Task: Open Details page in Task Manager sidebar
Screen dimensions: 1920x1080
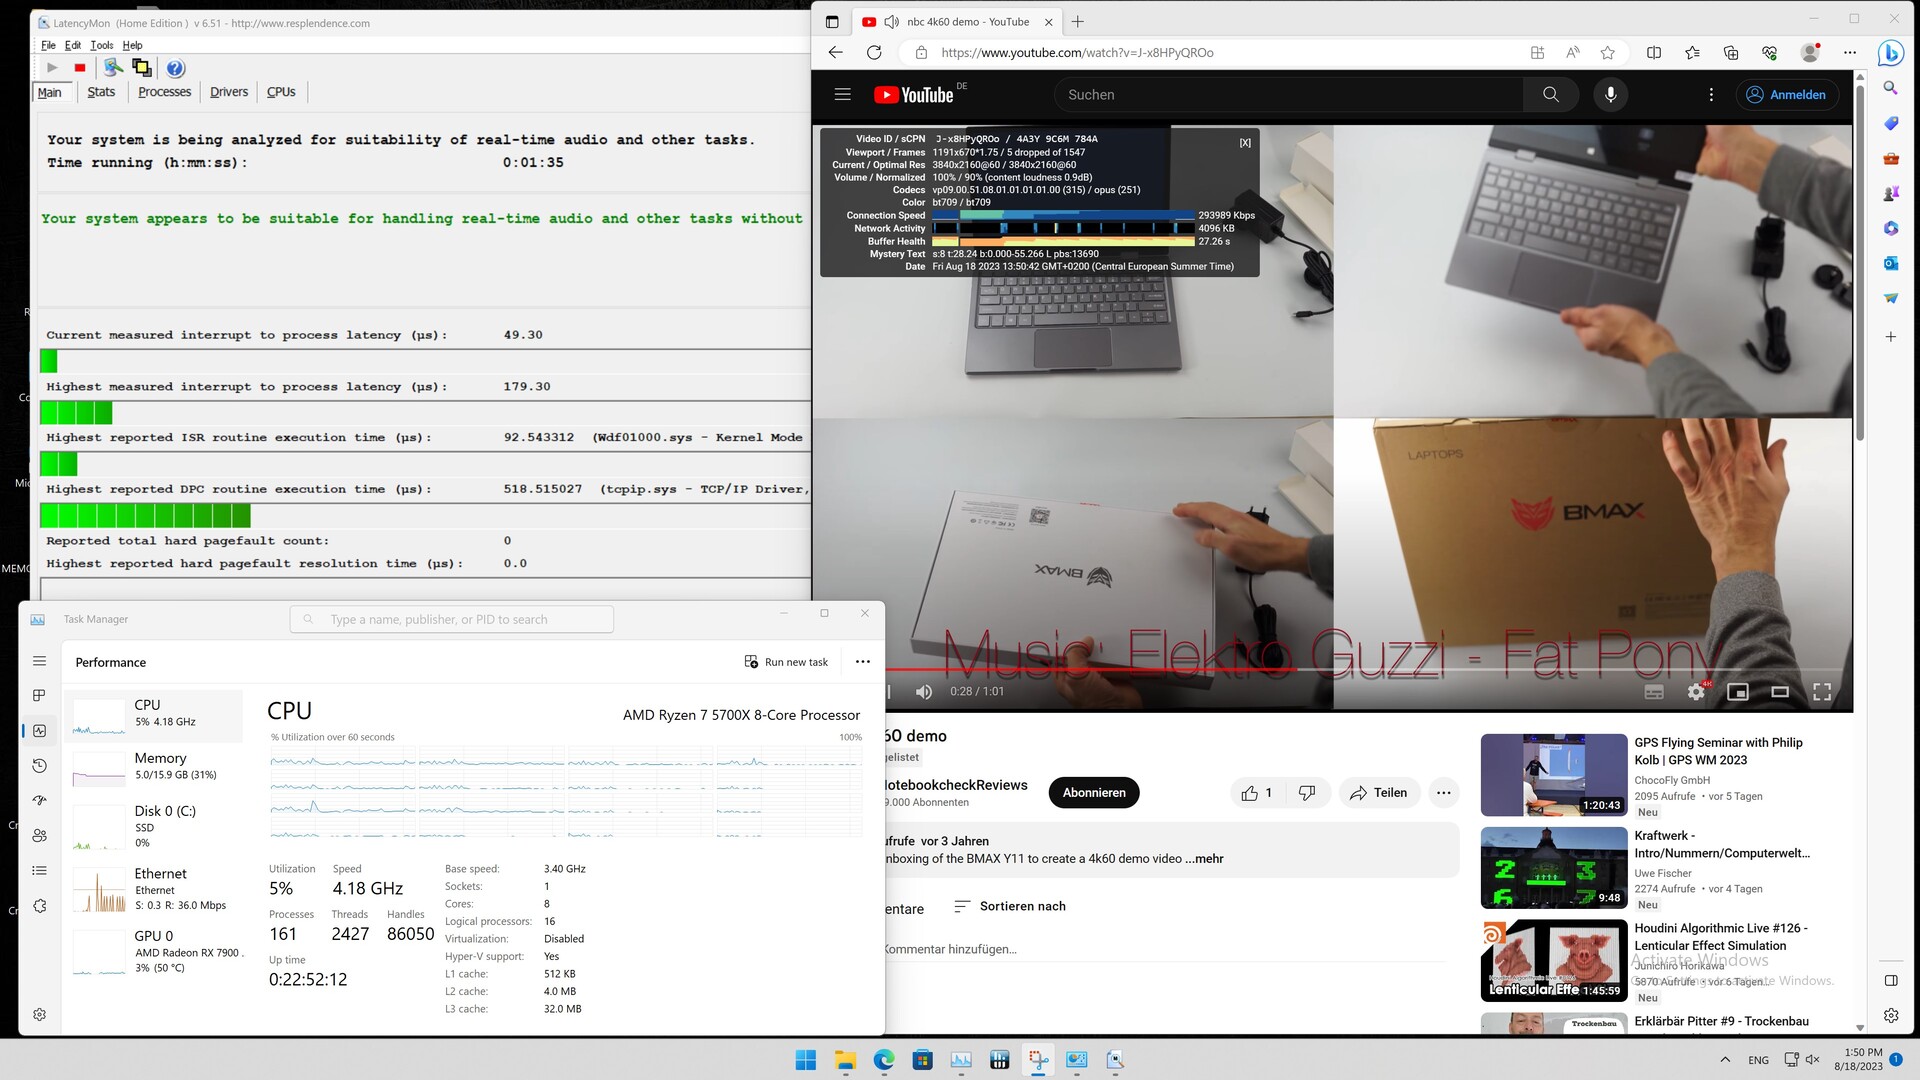Action: (40, 871)
